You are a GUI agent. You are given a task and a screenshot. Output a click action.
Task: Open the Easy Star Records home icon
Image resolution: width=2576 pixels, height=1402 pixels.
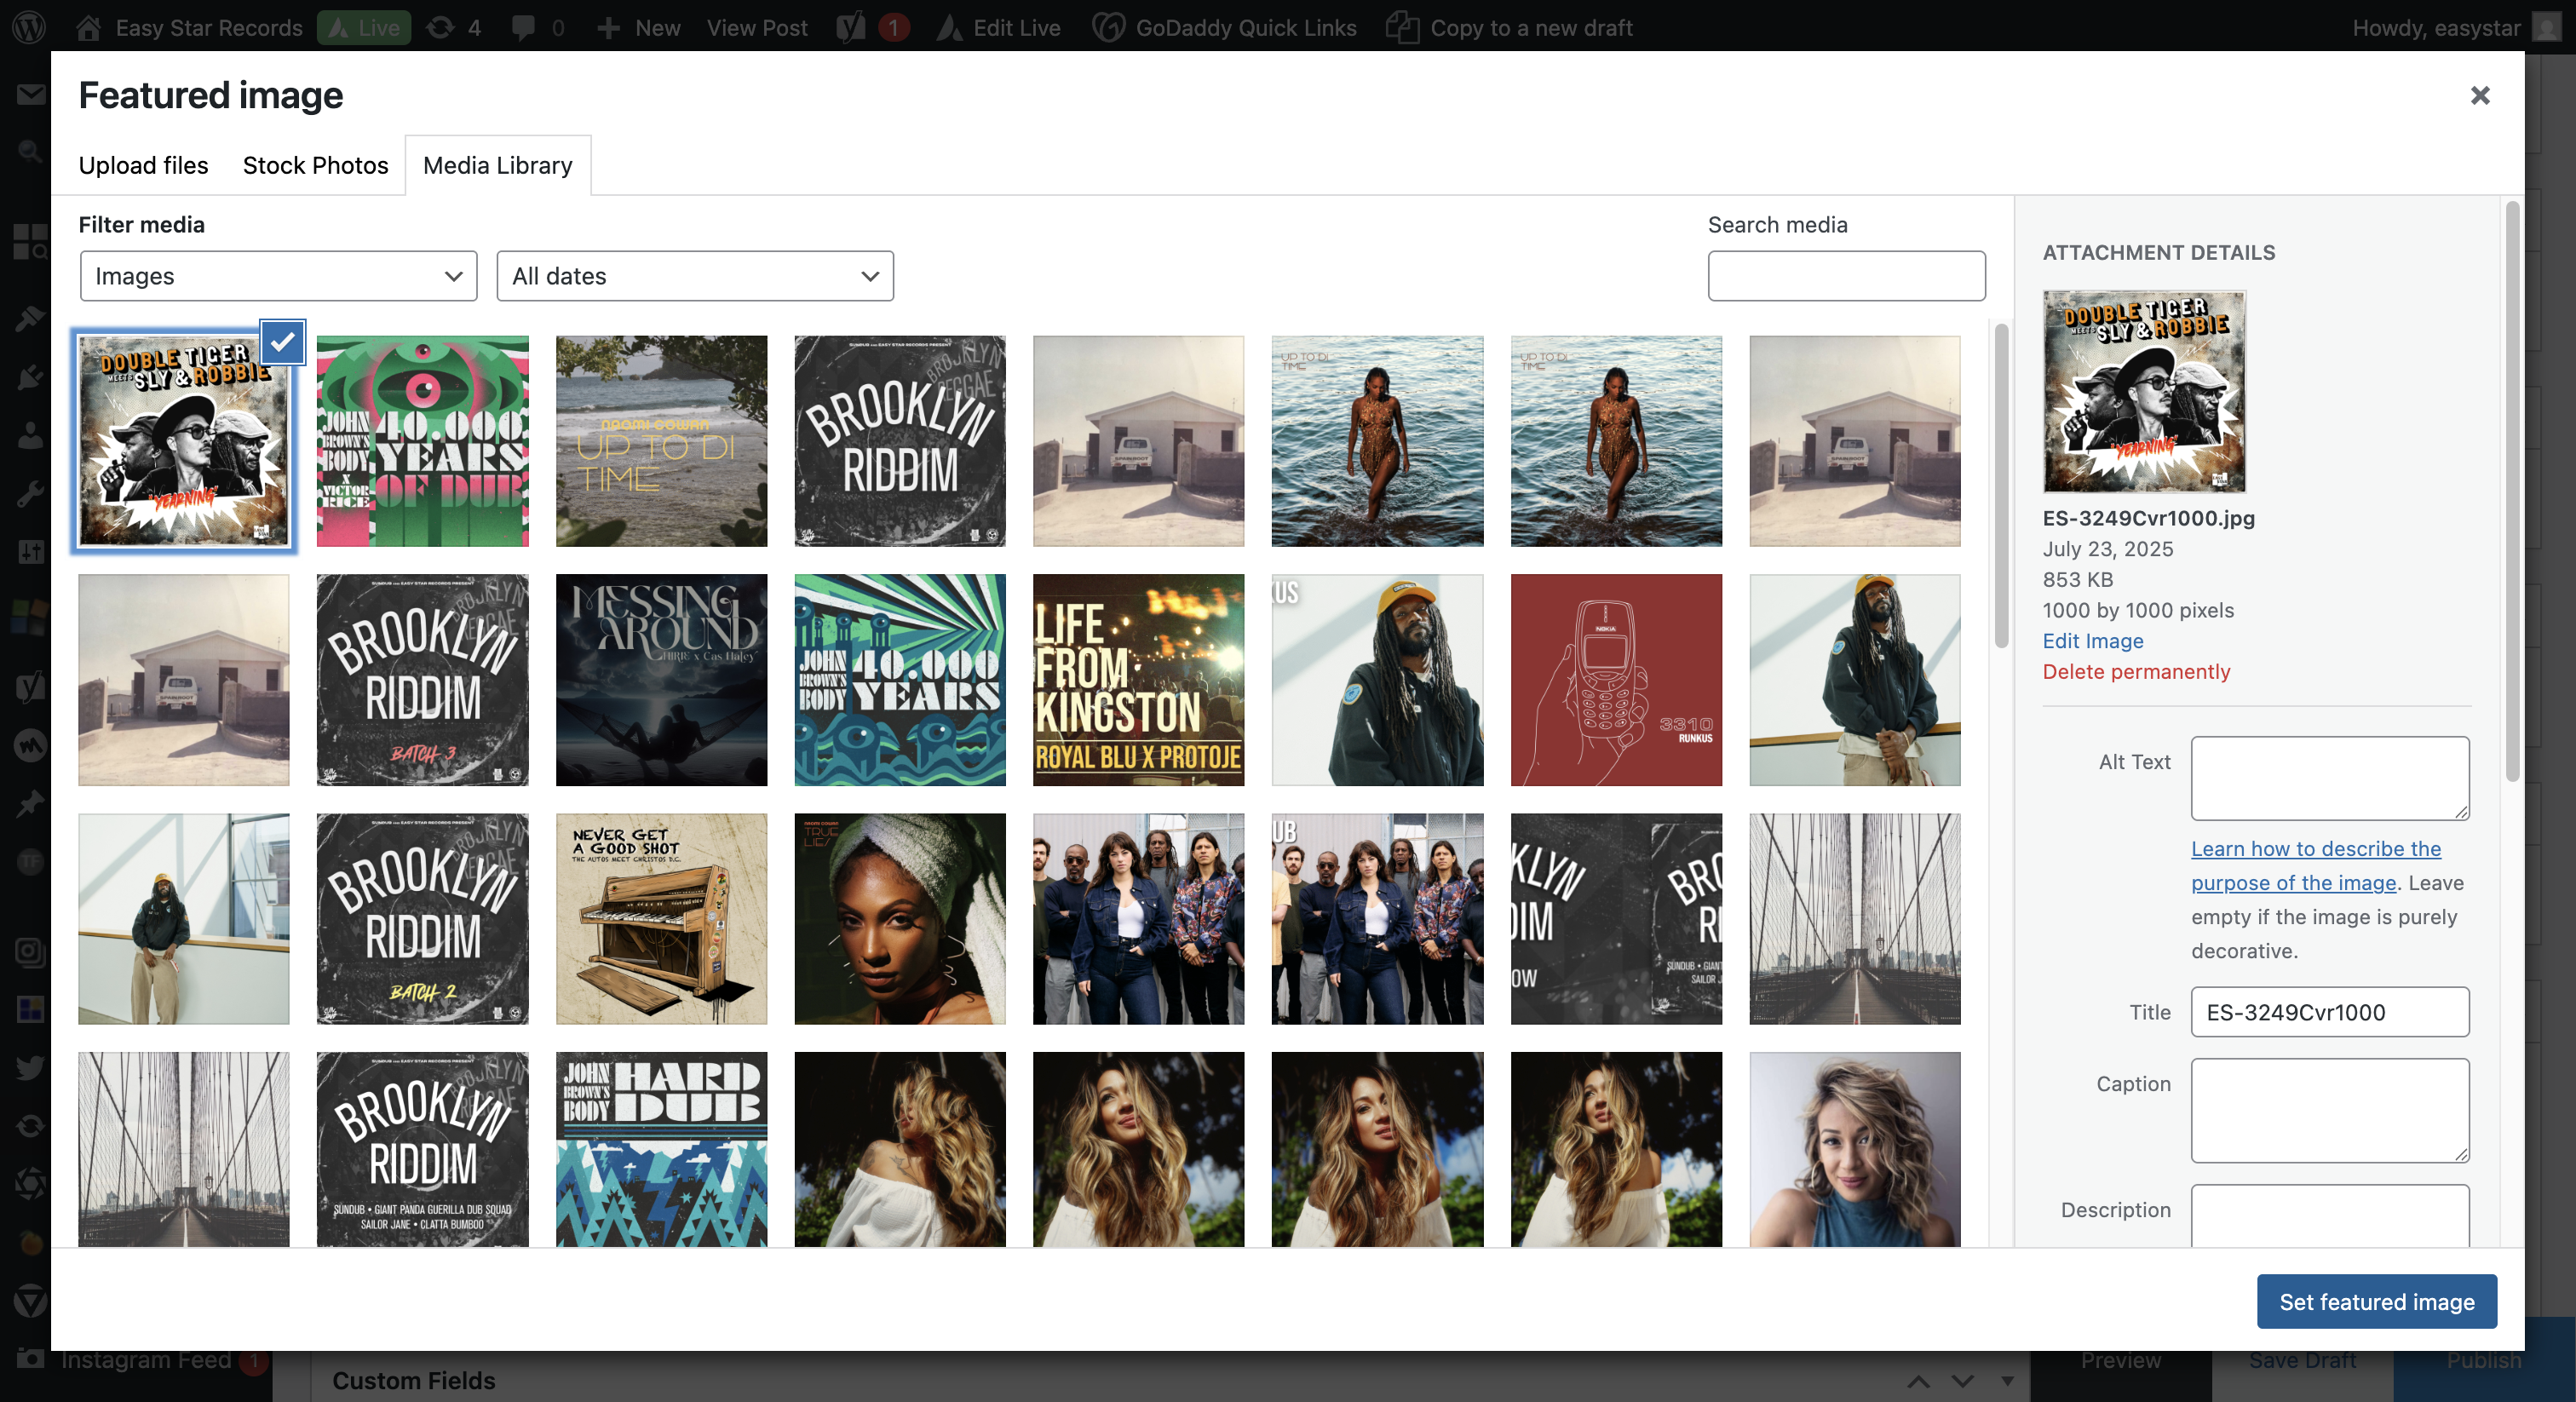pos(88,27)
